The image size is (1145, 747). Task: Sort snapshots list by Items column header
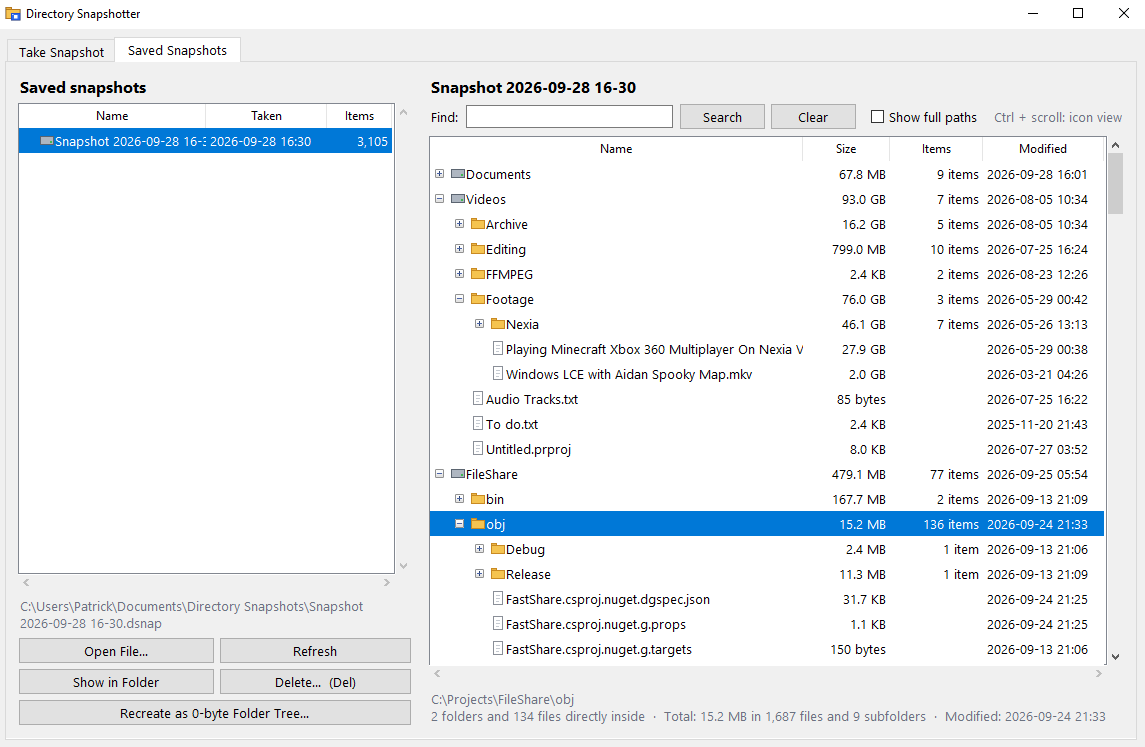(359, 115)
